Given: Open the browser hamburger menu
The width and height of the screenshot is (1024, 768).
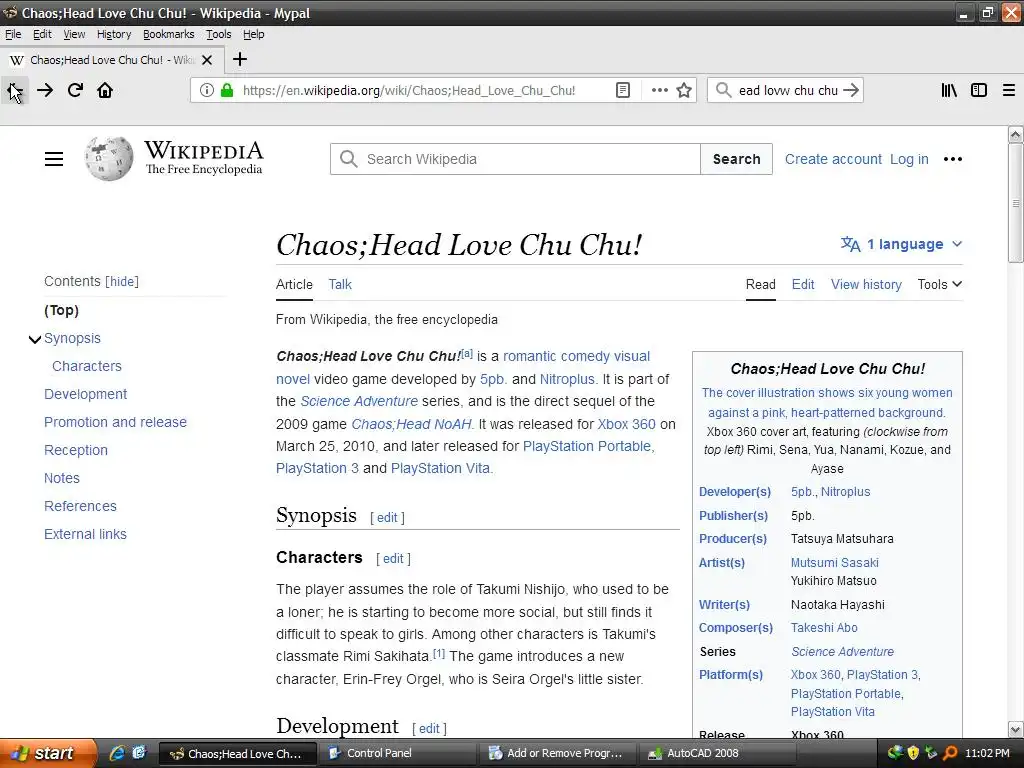Looking at the screenshot, I should tap(1009, 90).
